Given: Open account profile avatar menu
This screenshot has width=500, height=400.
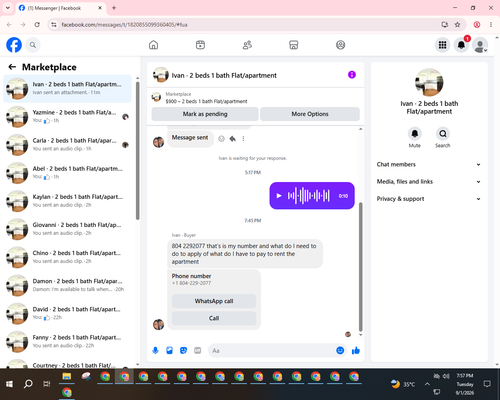Looking at the screenshot, I should (480, 45).
